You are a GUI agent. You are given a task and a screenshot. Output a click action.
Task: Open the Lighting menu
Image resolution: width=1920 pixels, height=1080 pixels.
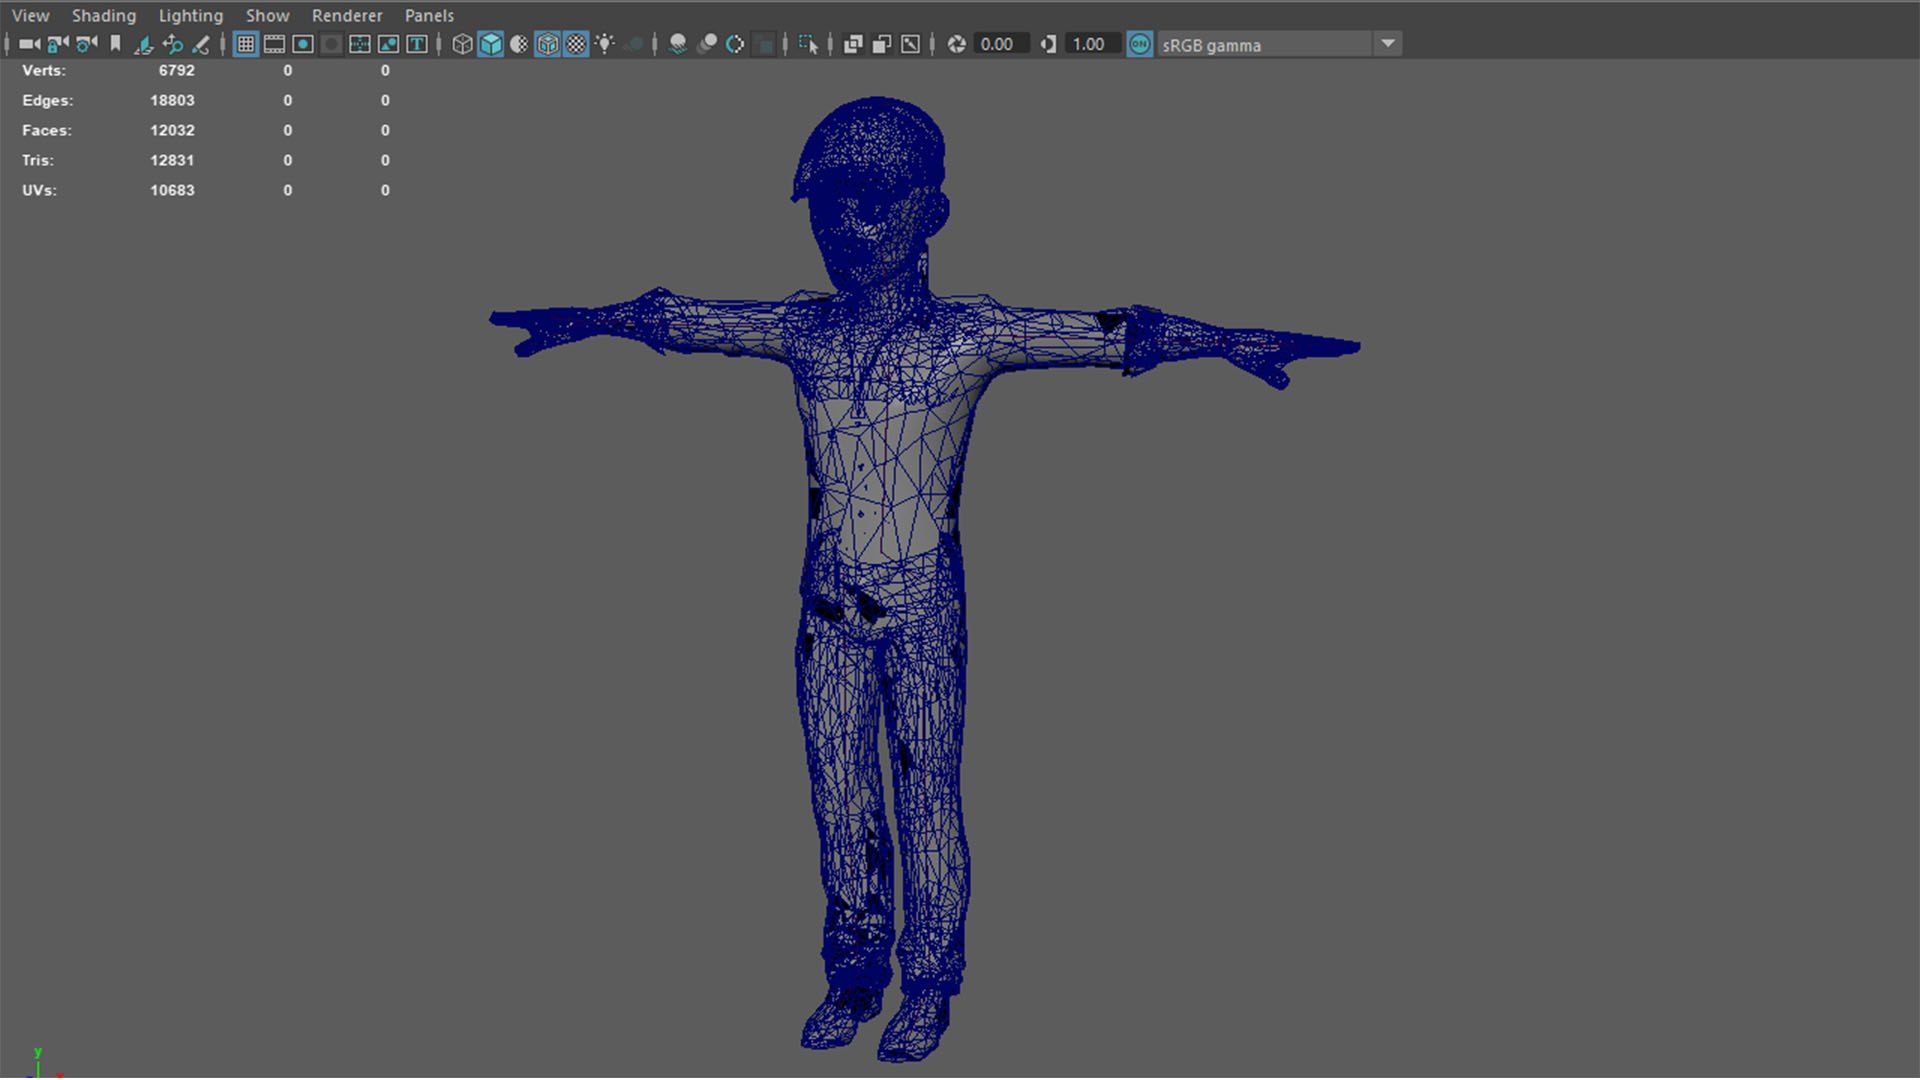[x=191, y=15]
